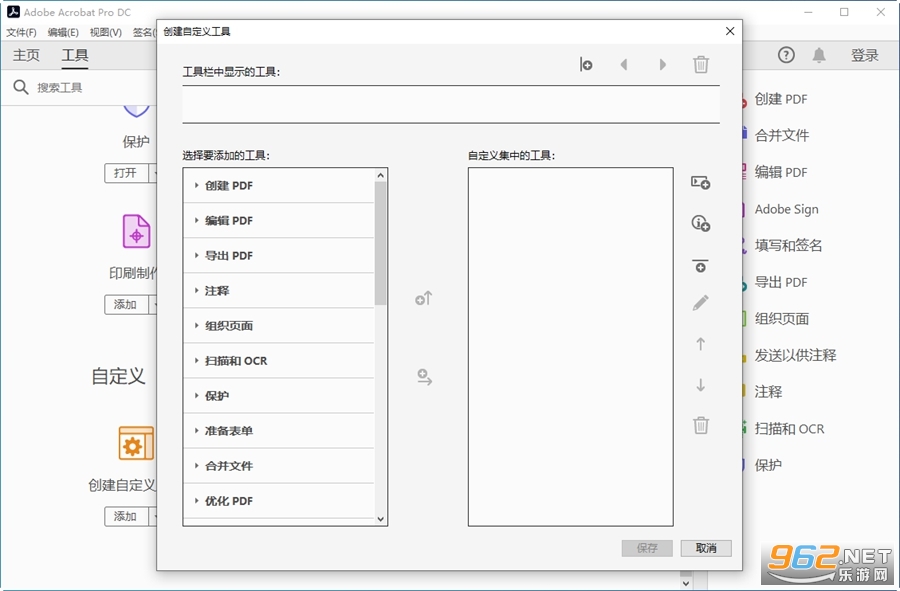Click the move left arrow icon in toolbar row

click(624, 64)
